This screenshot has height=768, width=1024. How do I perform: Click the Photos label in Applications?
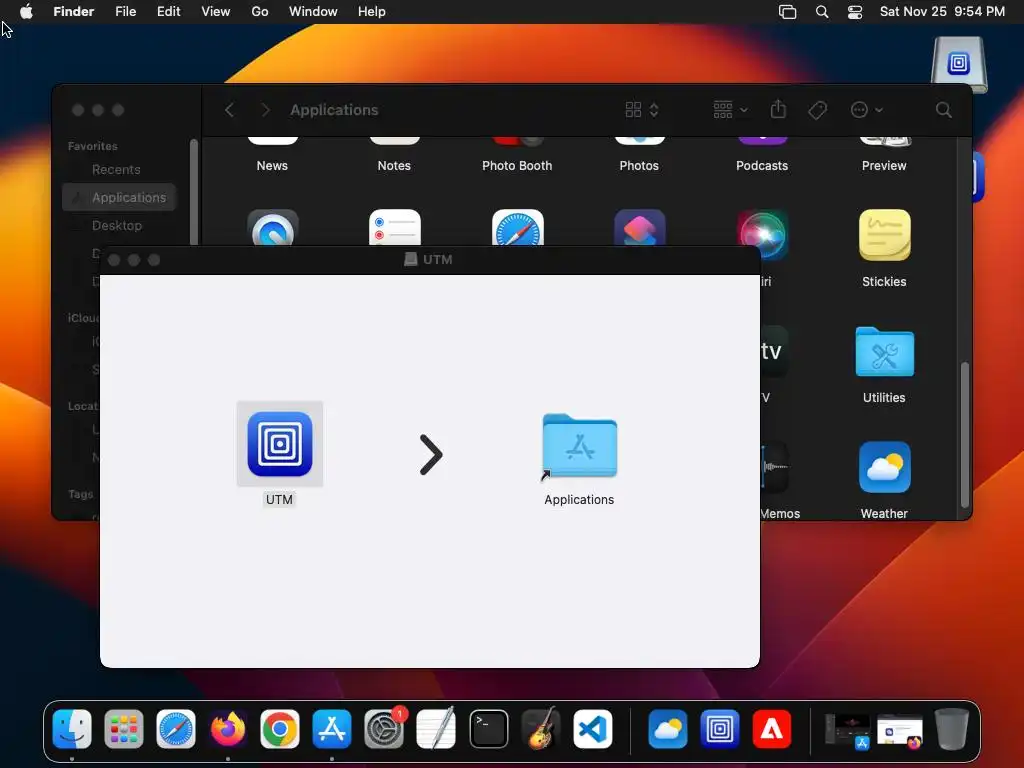639,166
